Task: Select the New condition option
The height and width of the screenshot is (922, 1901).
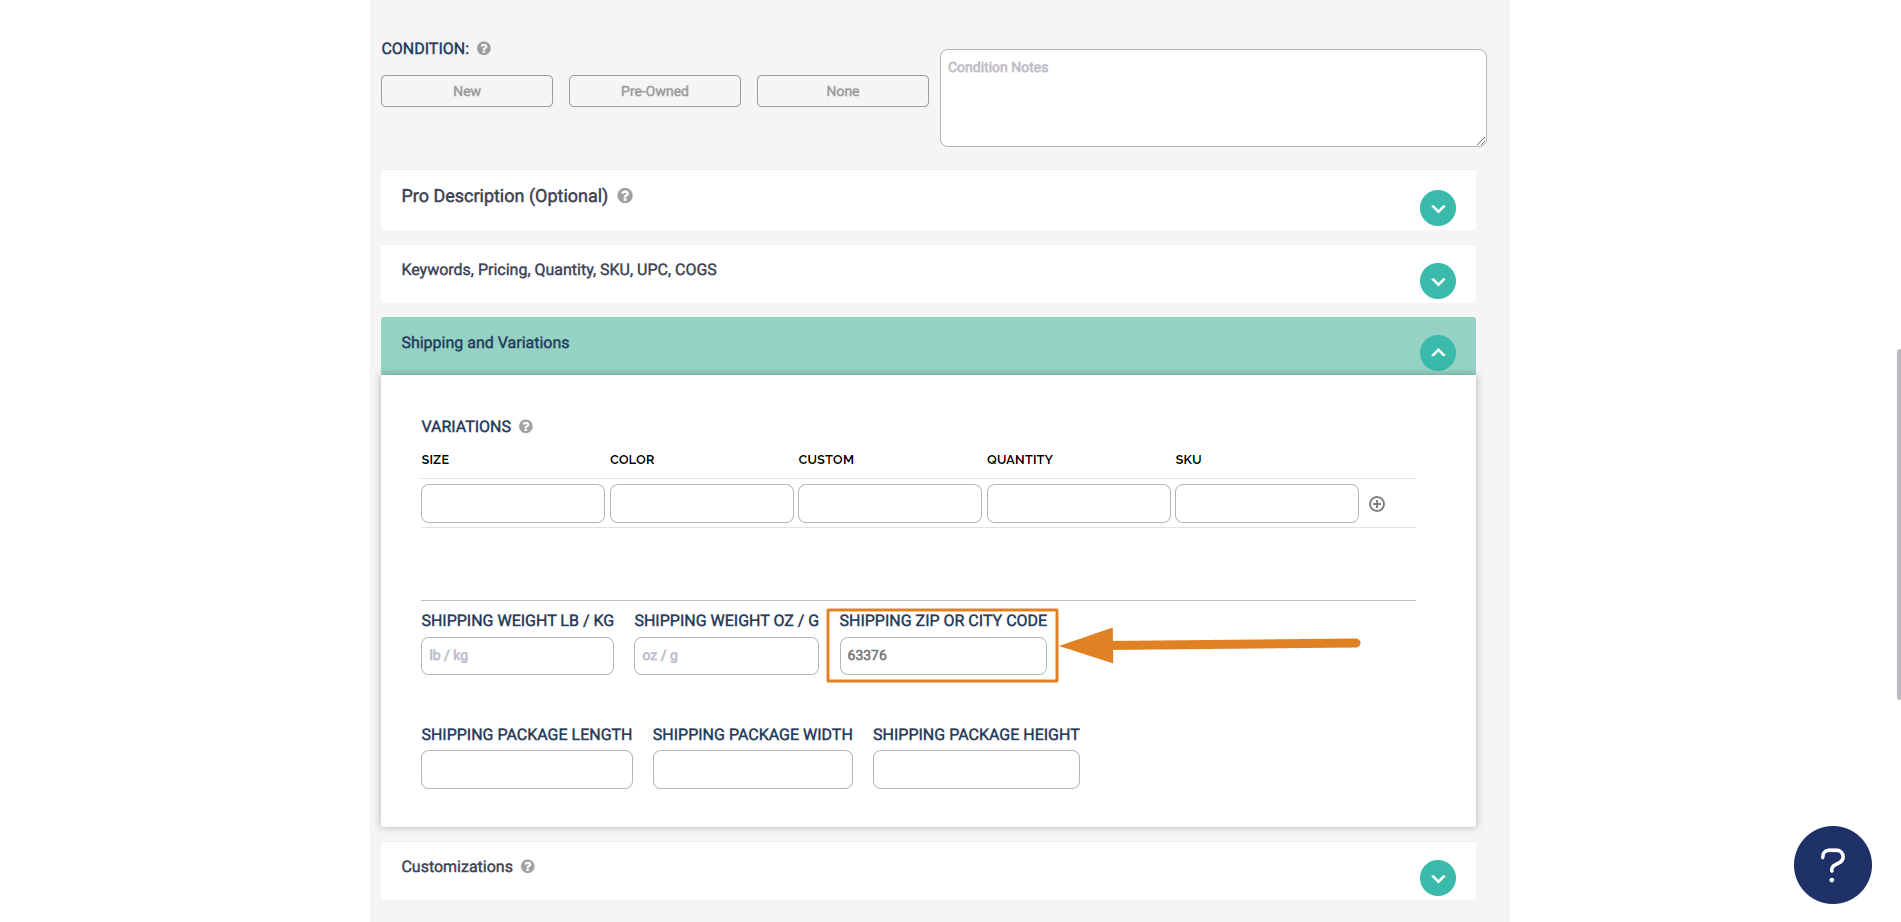Action: (467, 91)
